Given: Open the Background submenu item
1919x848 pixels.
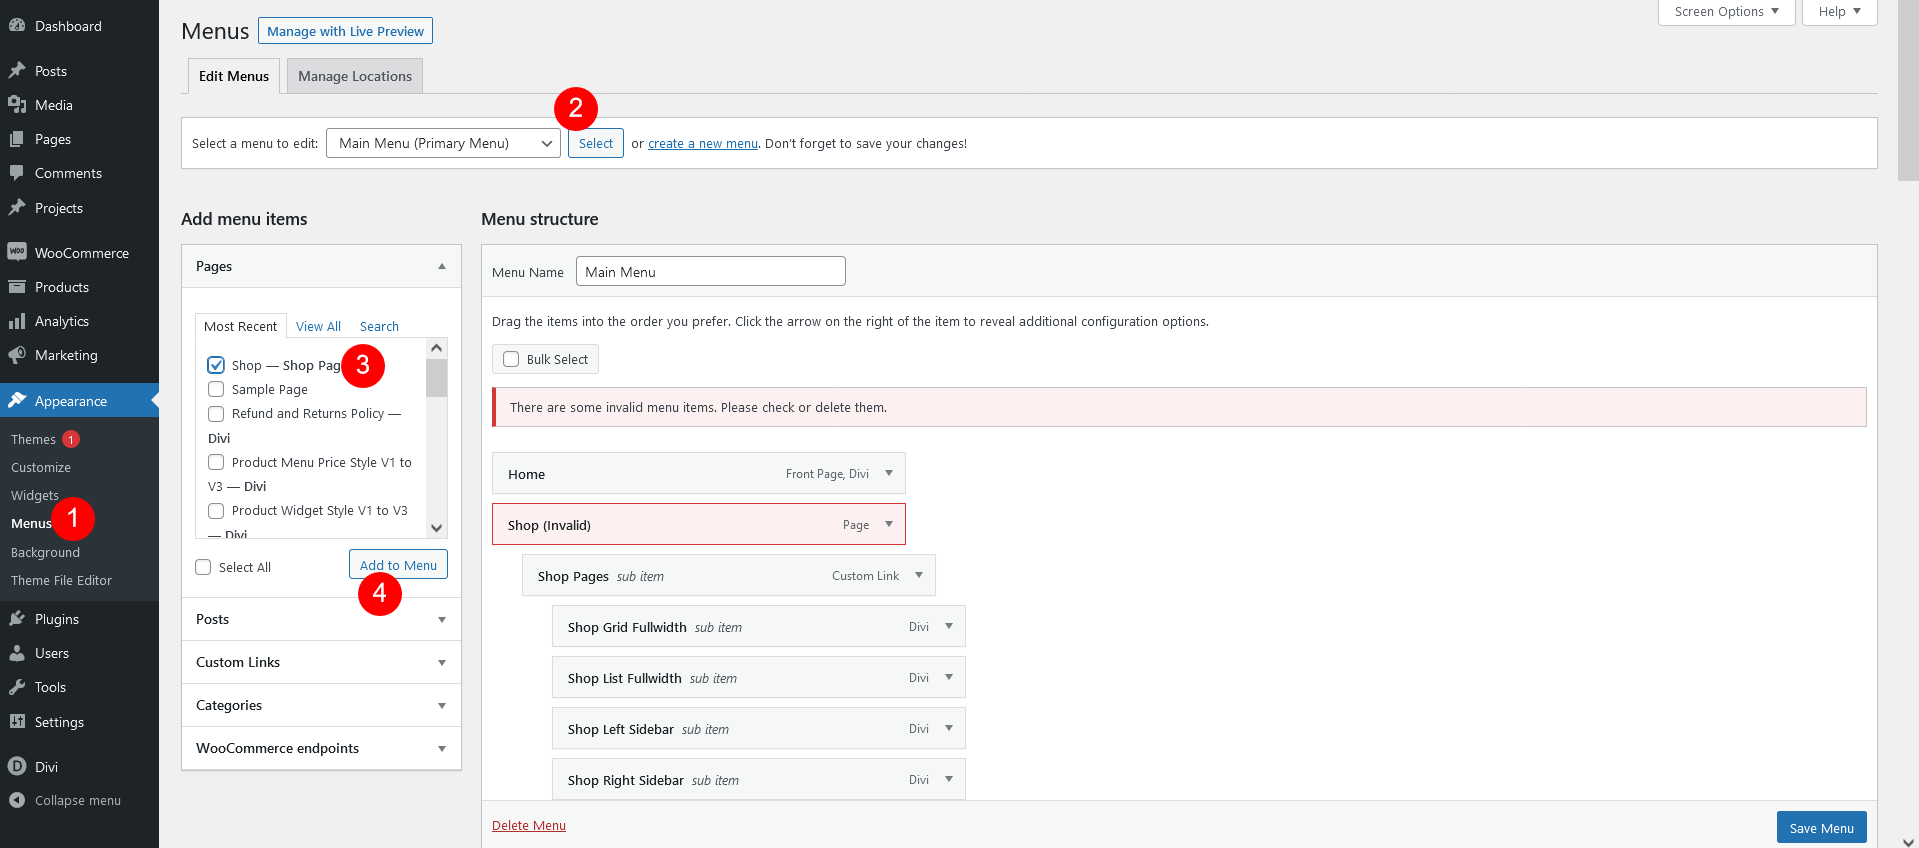Looking at the screenshot, I should pos(45,552).
